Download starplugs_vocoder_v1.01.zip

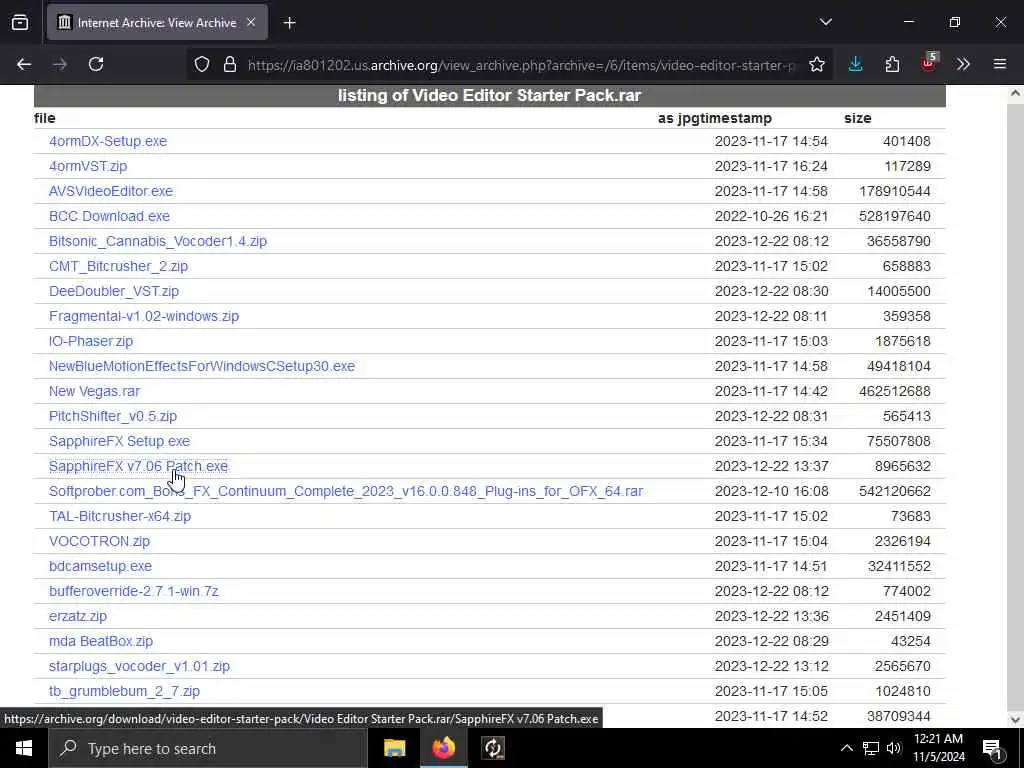pos(139,666)
